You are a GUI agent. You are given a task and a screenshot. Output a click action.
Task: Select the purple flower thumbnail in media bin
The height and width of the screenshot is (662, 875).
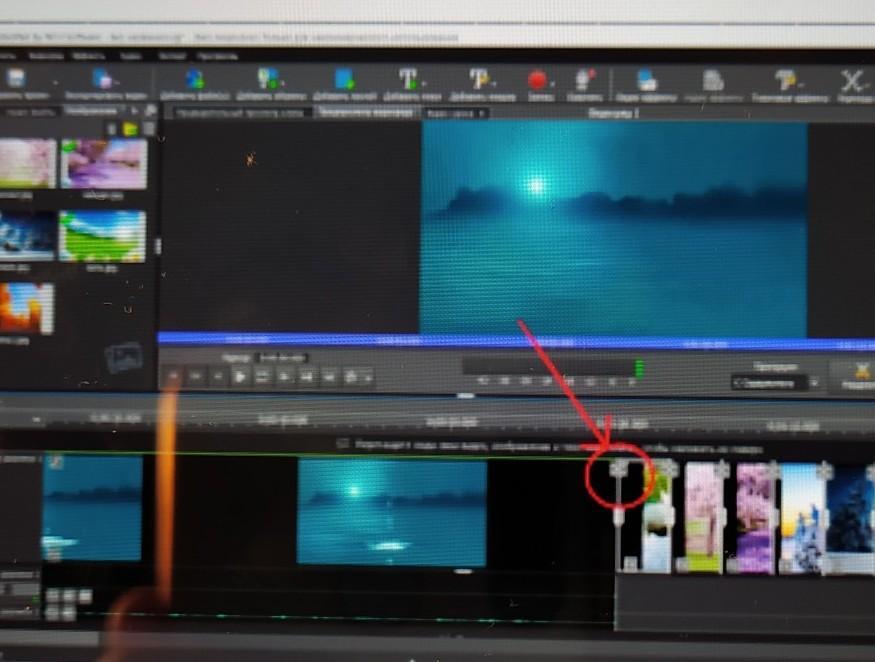coord(104,164)
